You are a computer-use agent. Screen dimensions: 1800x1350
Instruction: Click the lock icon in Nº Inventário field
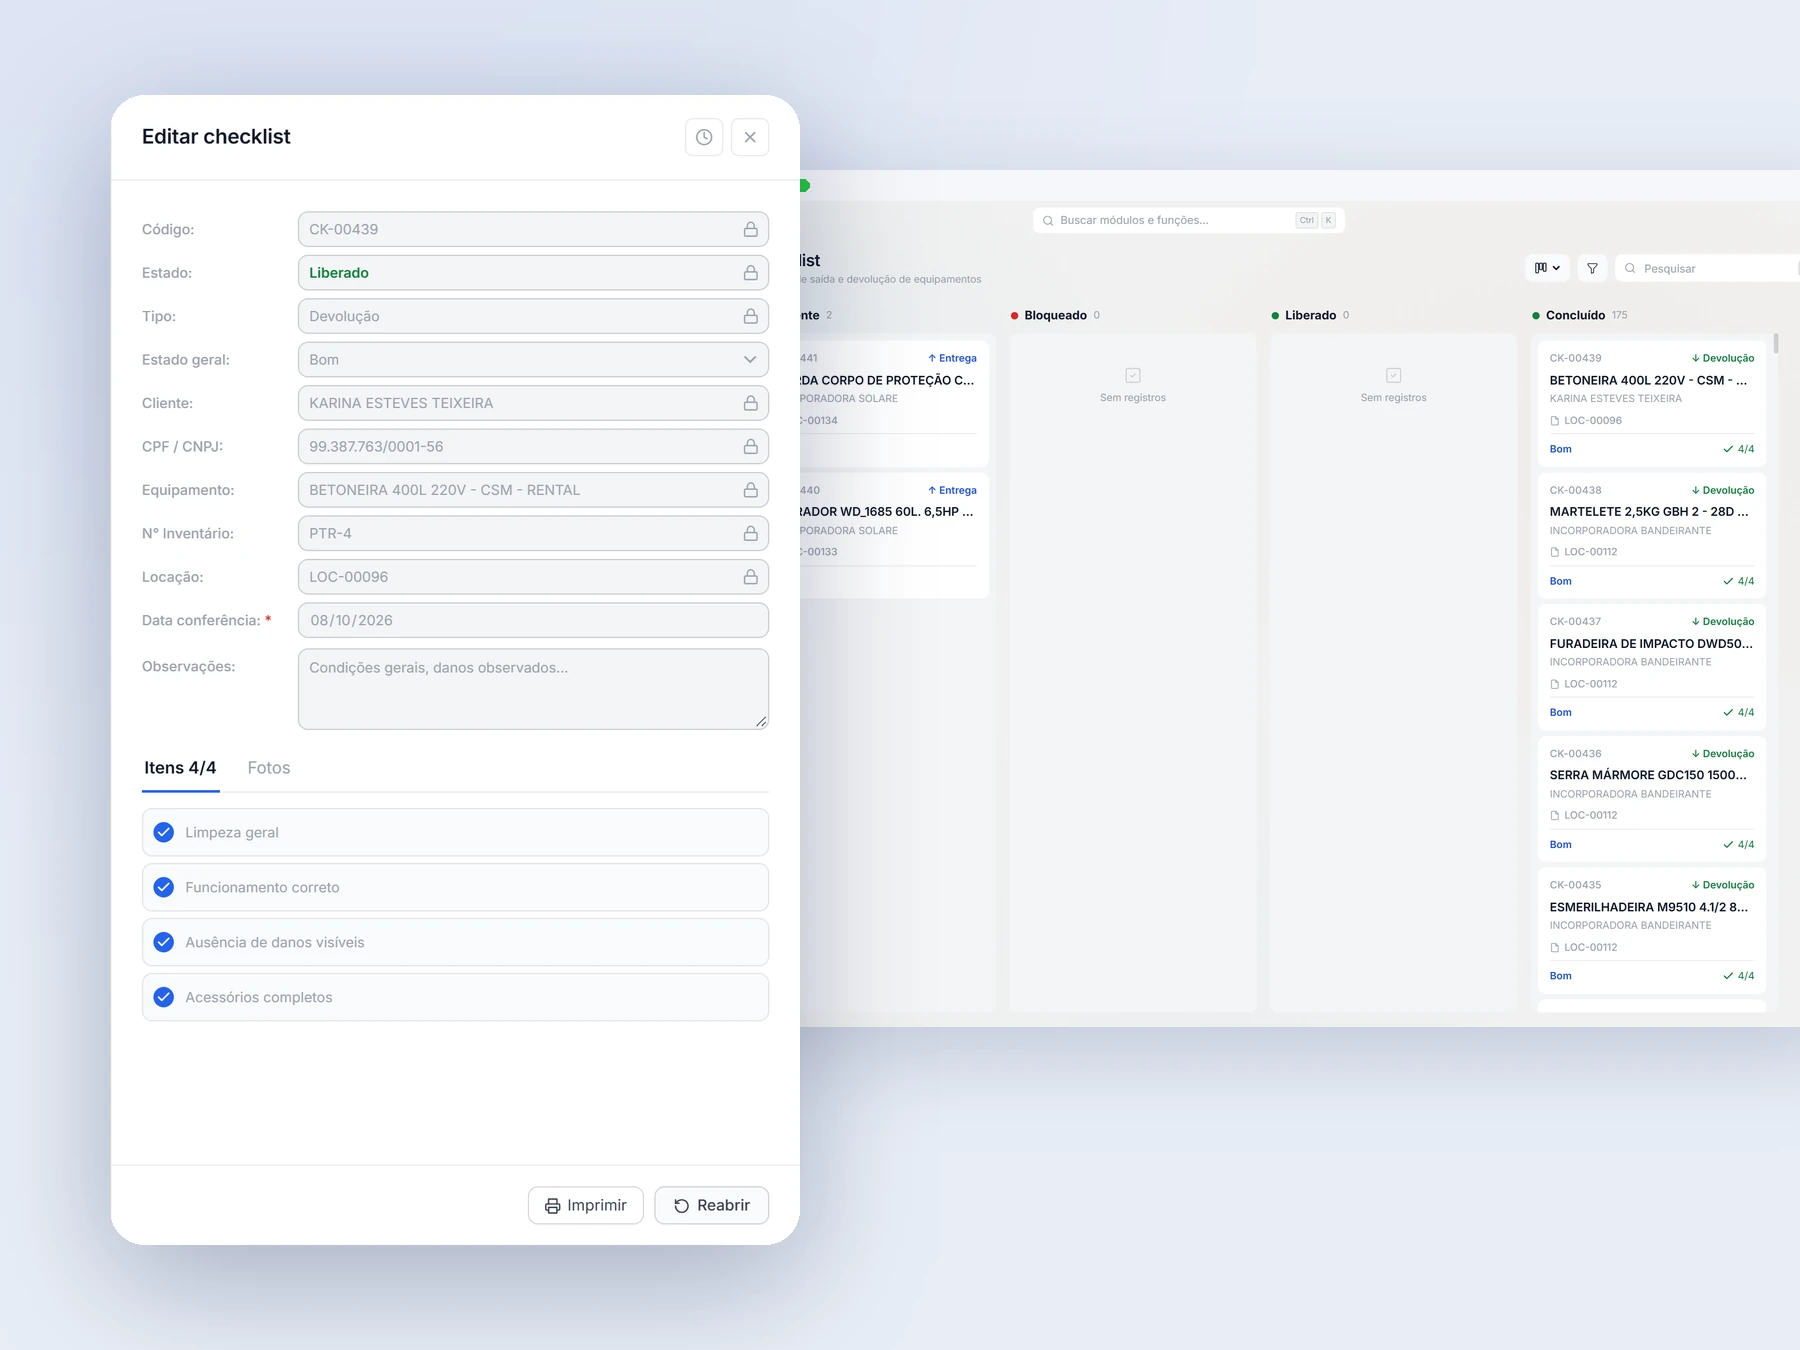click(750, 534)
